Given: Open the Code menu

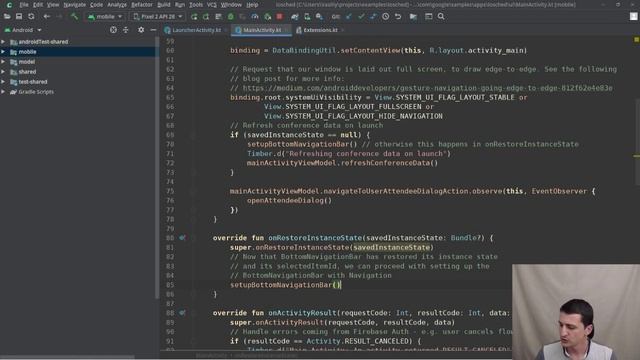Looking at the screenshot, I should coord(96,5).
